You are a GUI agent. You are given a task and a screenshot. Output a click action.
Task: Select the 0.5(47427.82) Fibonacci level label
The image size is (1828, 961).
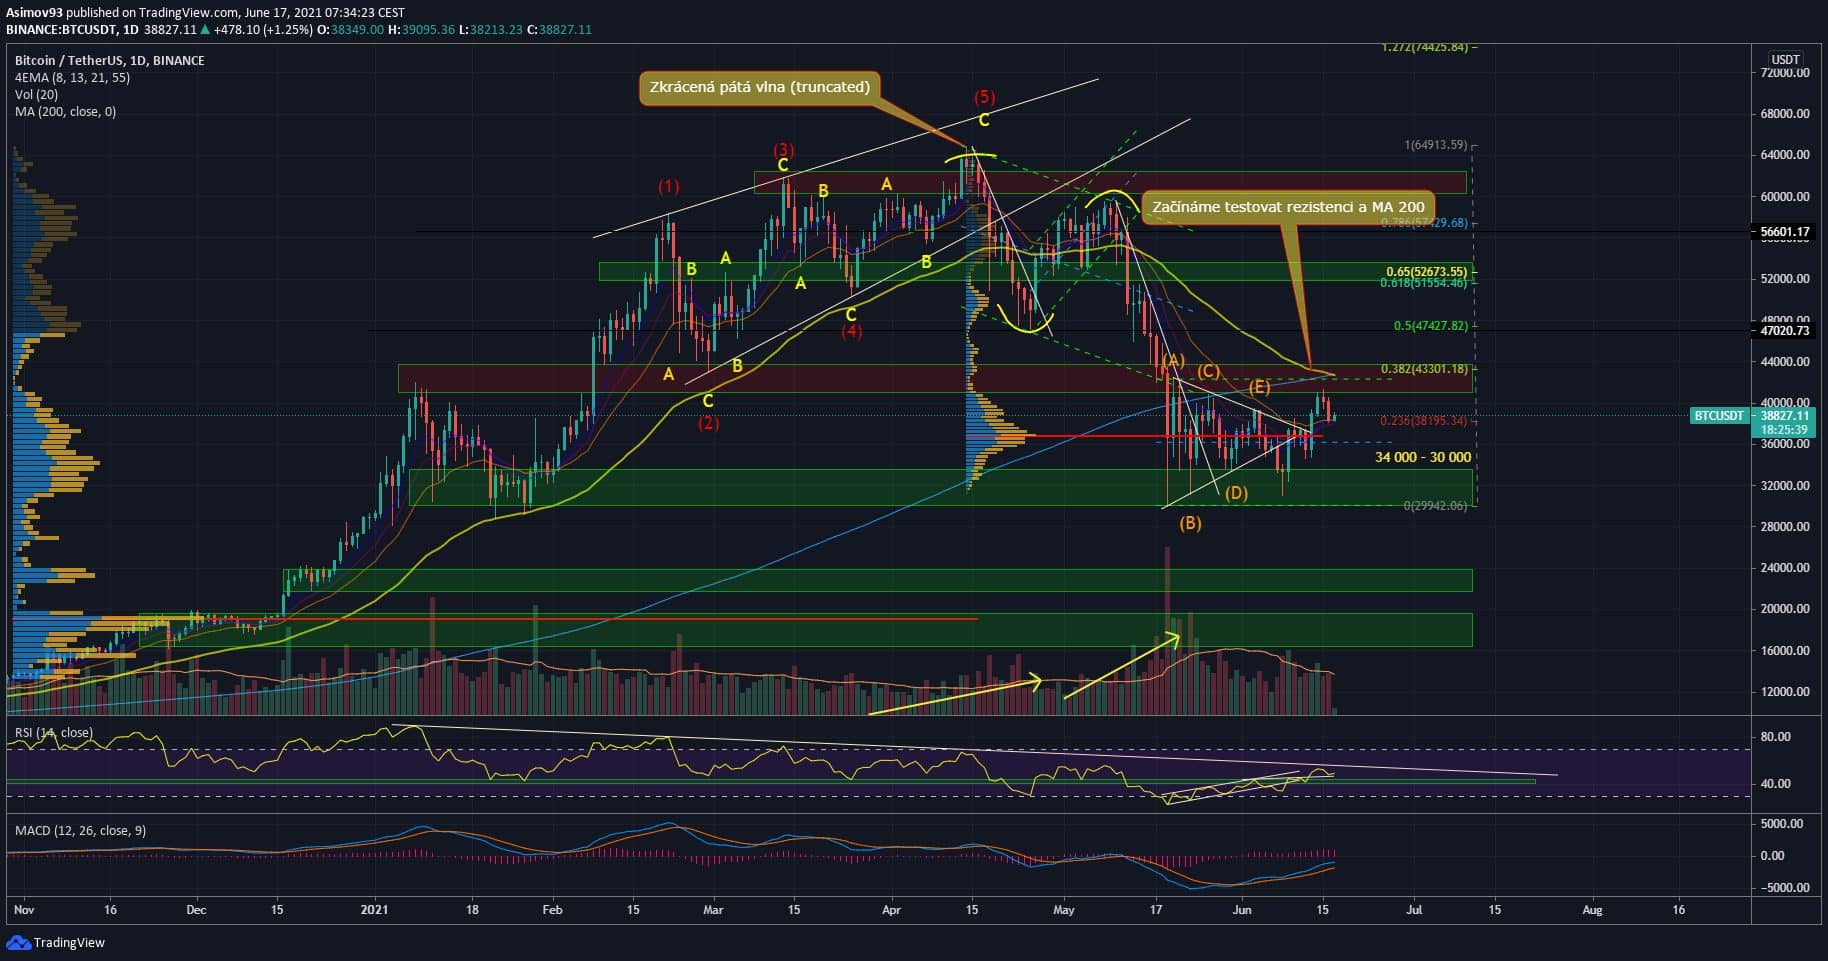tap(1431, 326)
